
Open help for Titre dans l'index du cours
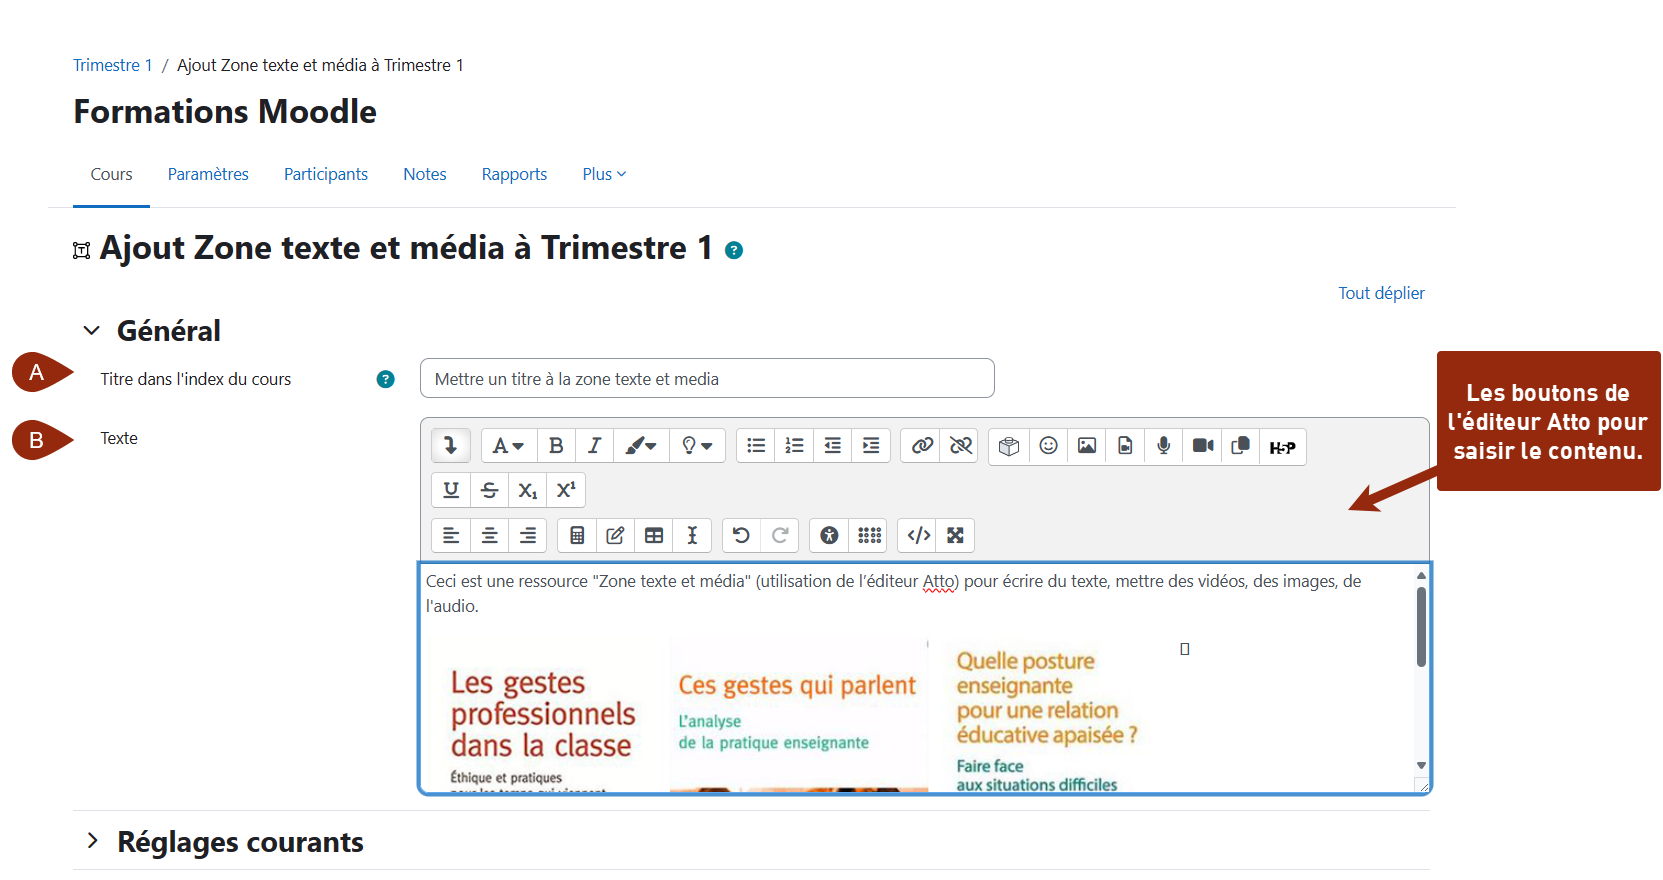pos(385,379)
